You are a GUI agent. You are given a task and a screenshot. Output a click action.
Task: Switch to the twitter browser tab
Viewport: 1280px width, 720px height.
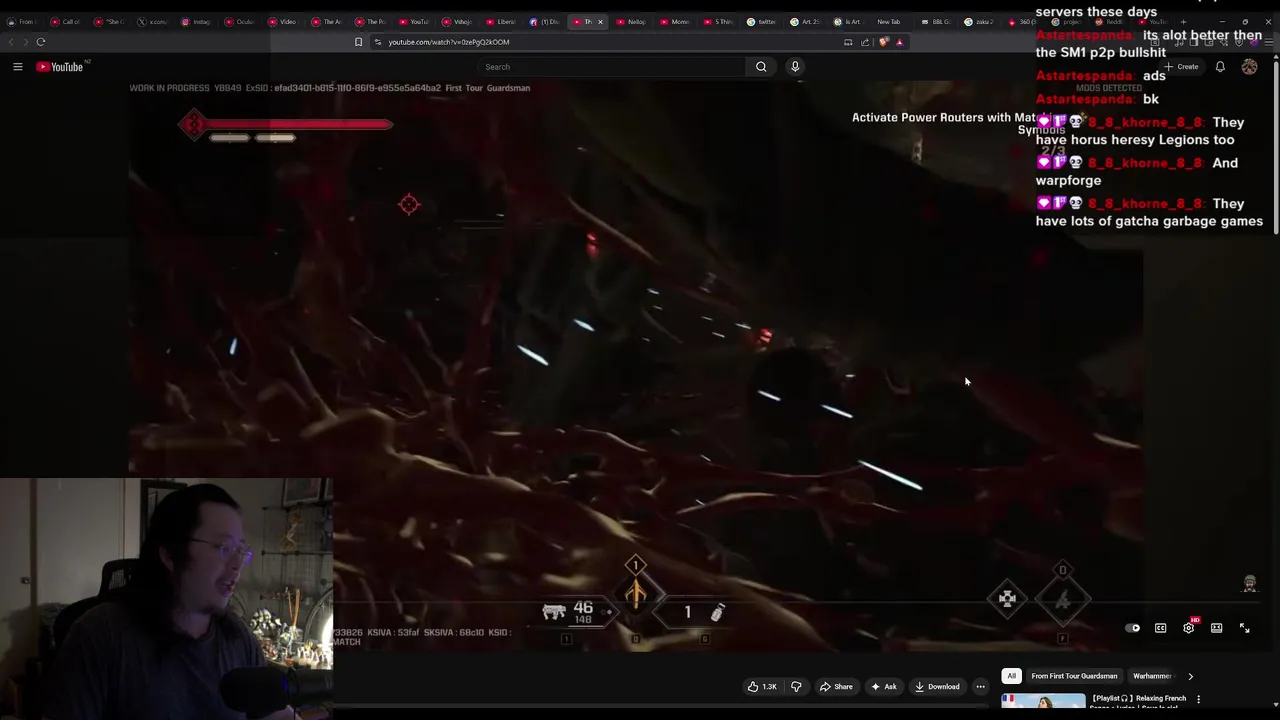(762, 21)
